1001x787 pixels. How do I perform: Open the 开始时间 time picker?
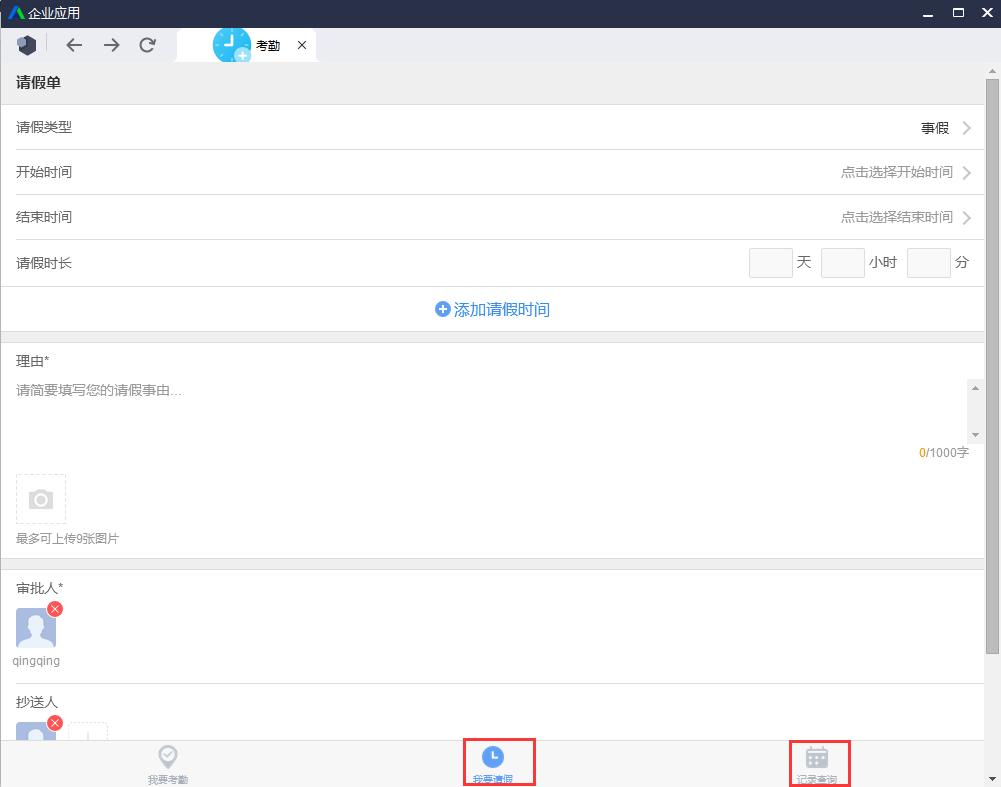(898, 172)
